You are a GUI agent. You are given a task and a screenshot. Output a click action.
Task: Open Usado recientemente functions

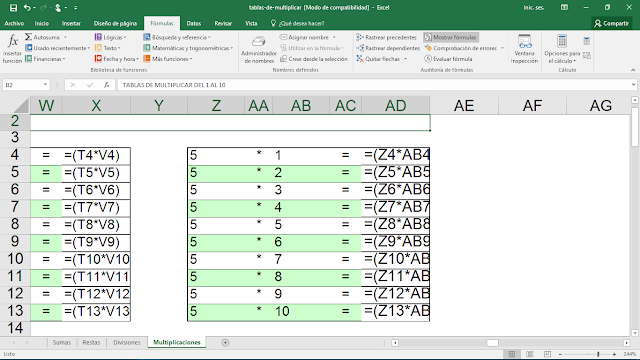pos(58,48)
